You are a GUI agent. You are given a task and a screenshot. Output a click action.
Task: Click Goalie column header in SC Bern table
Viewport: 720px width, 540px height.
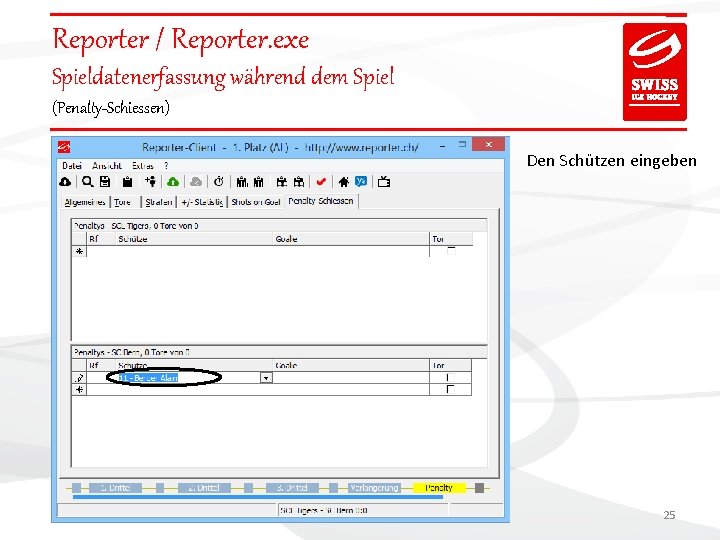click(x=351, y=366)
